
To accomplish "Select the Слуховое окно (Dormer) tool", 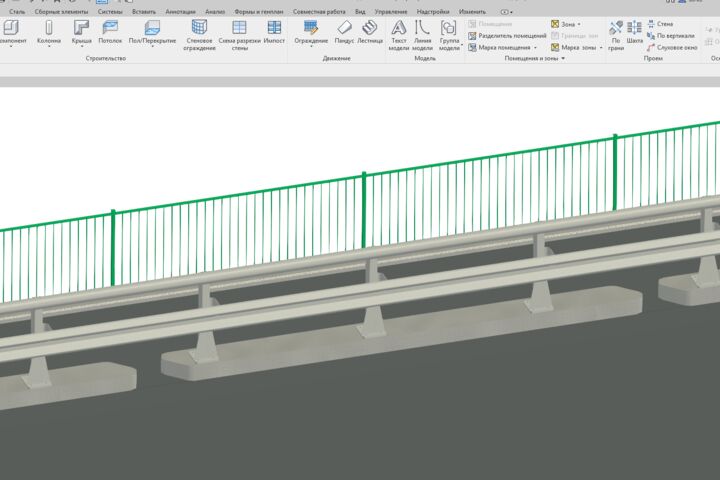I will [x=673, y=48].
